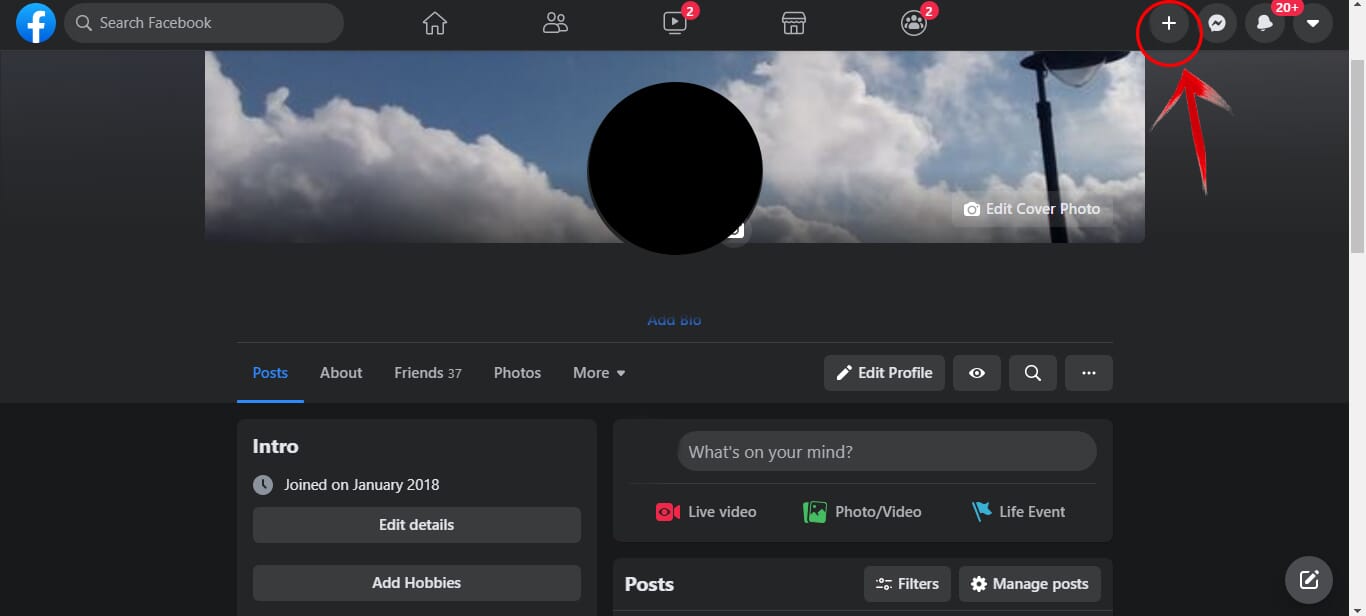Click the Edit Profile button
The height and width of the screenshot is (616, 1366).
pyautogui.click(x=884, y=373)
